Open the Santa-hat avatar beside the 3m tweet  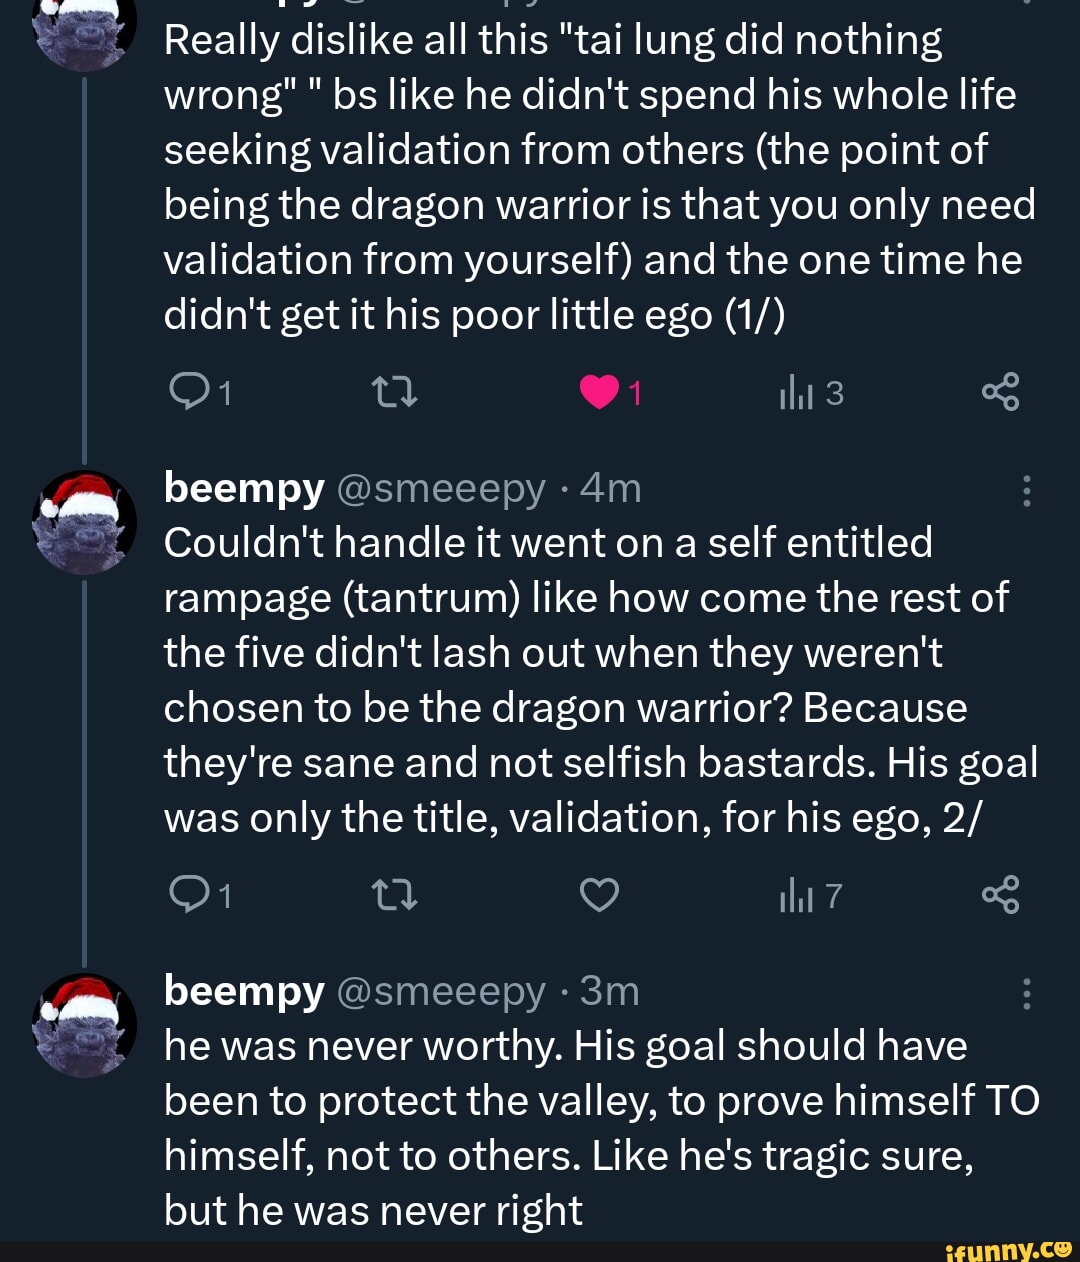[85, 1024]
